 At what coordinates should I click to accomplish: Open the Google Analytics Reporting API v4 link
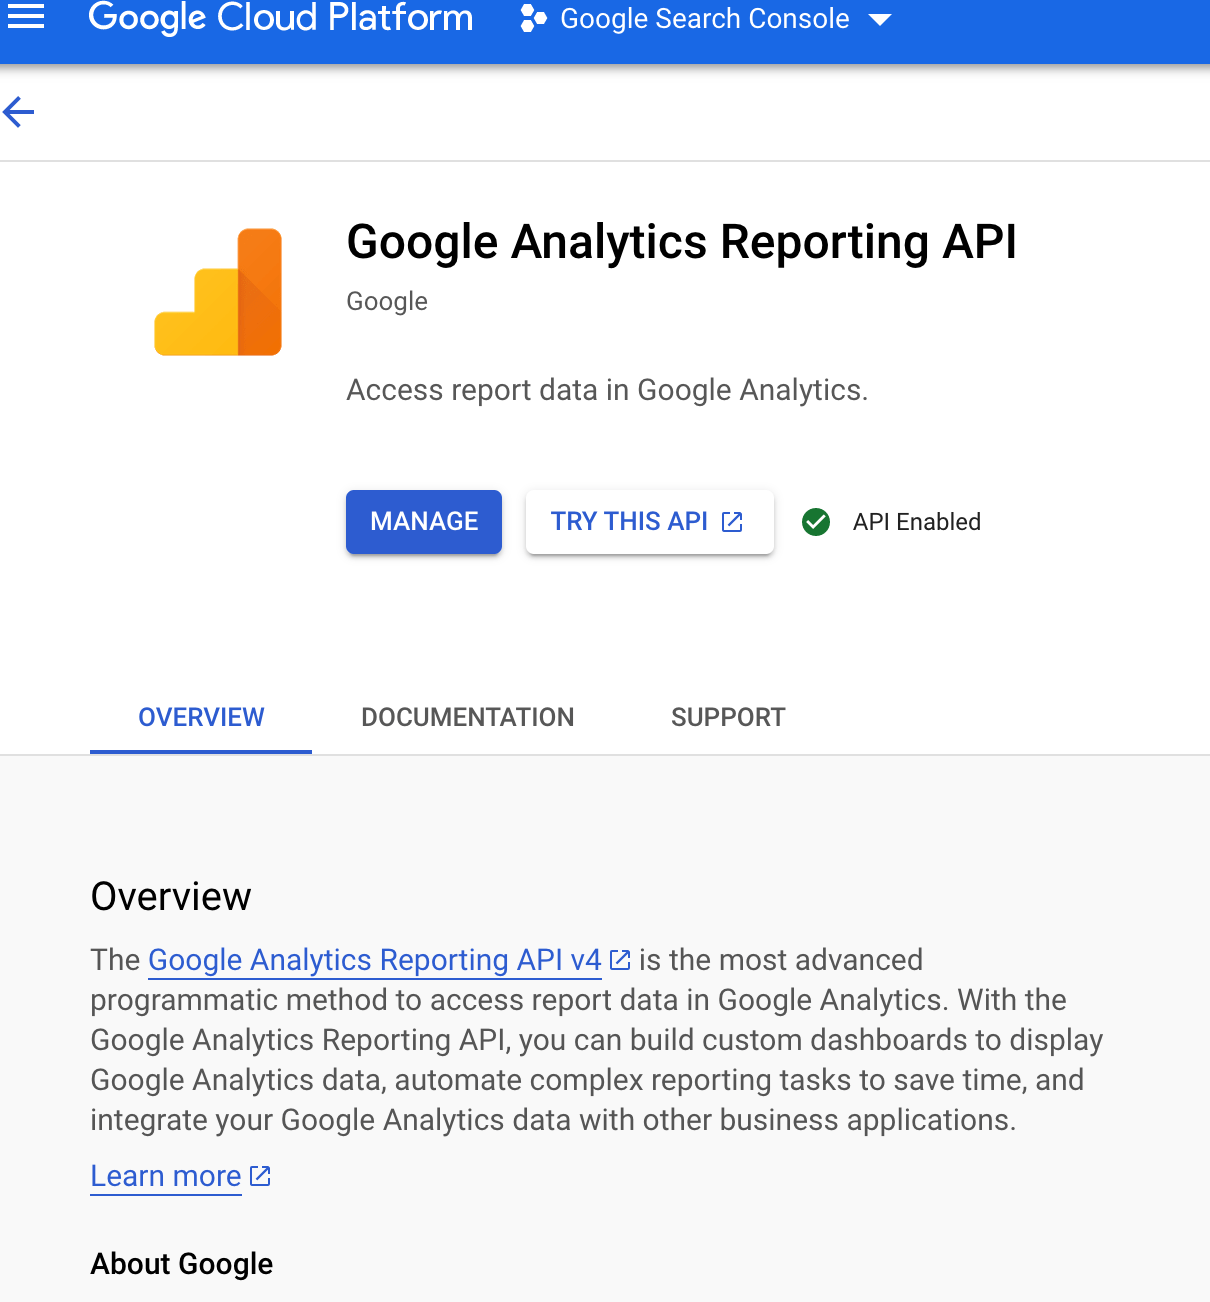click(x=375, y=960)
